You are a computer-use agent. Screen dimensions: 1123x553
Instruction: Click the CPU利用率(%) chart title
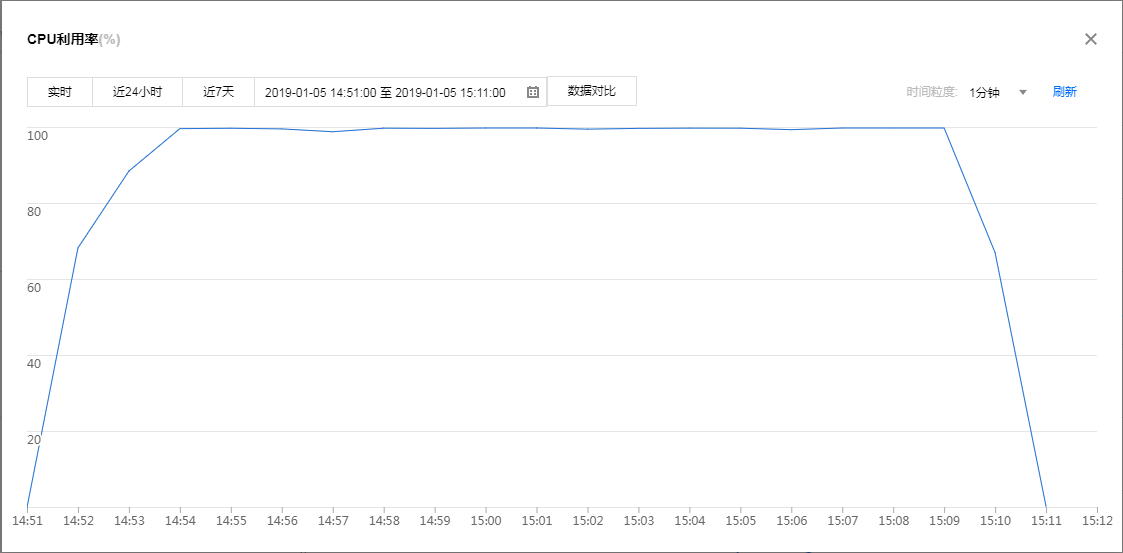[74, 39]
